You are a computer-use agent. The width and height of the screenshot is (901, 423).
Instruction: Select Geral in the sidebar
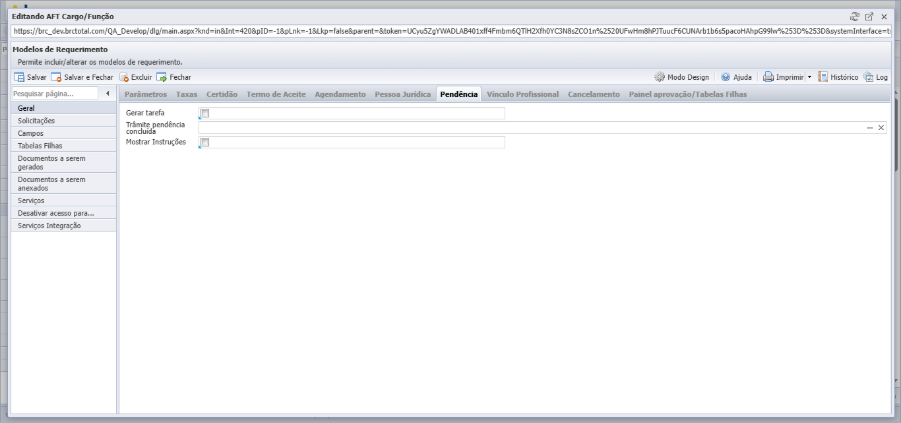coord(63,108)
